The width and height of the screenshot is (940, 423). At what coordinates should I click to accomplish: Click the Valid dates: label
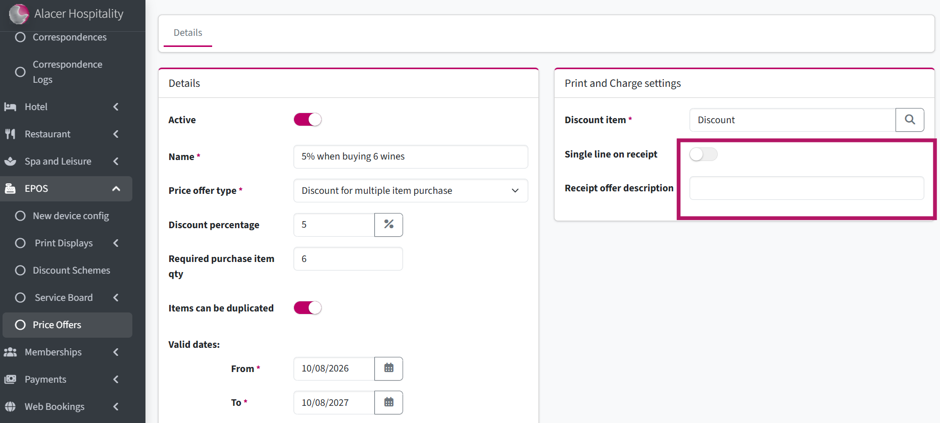tap(194, 345)
